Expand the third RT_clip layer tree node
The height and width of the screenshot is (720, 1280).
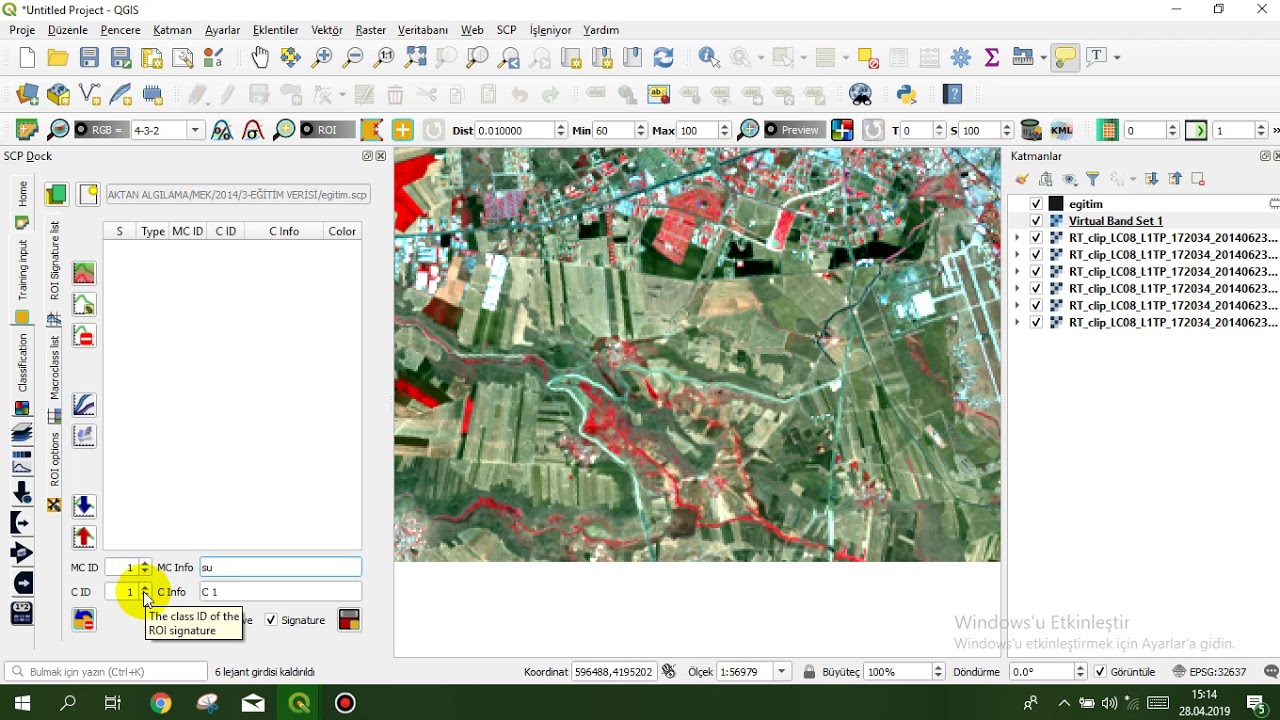(x=1017, y=272)
